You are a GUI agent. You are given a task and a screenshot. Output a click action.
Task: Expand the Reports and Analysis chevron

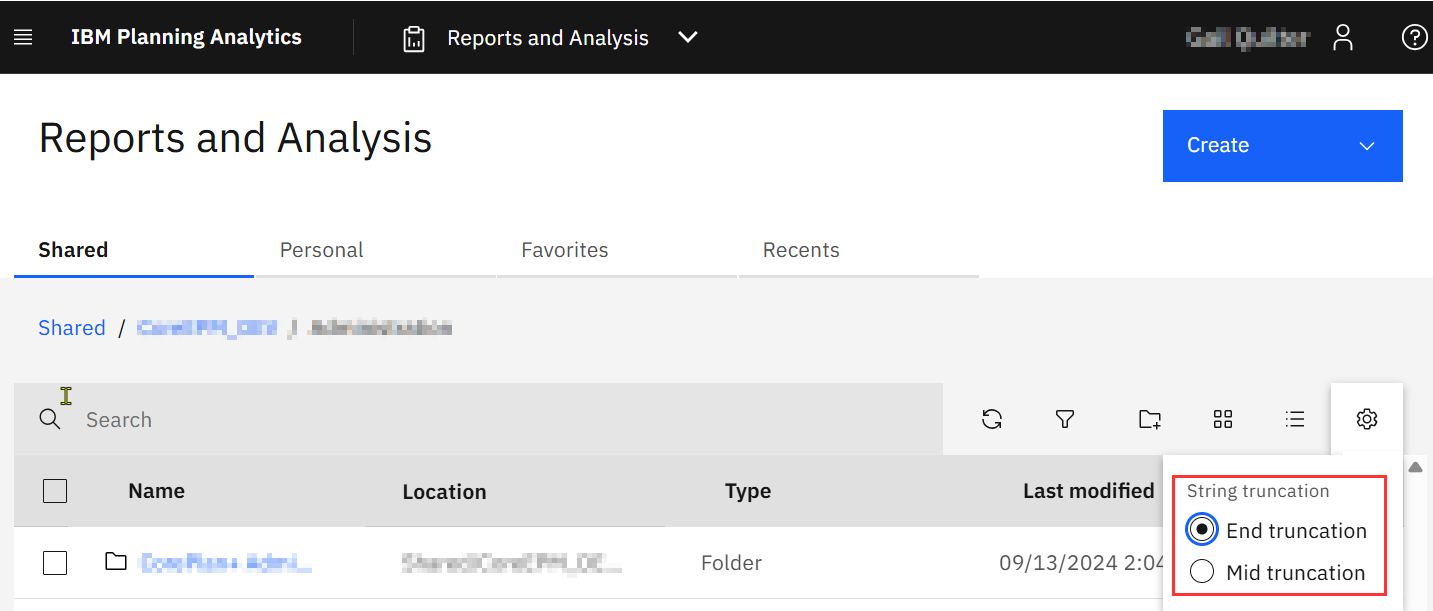(687, 37)
